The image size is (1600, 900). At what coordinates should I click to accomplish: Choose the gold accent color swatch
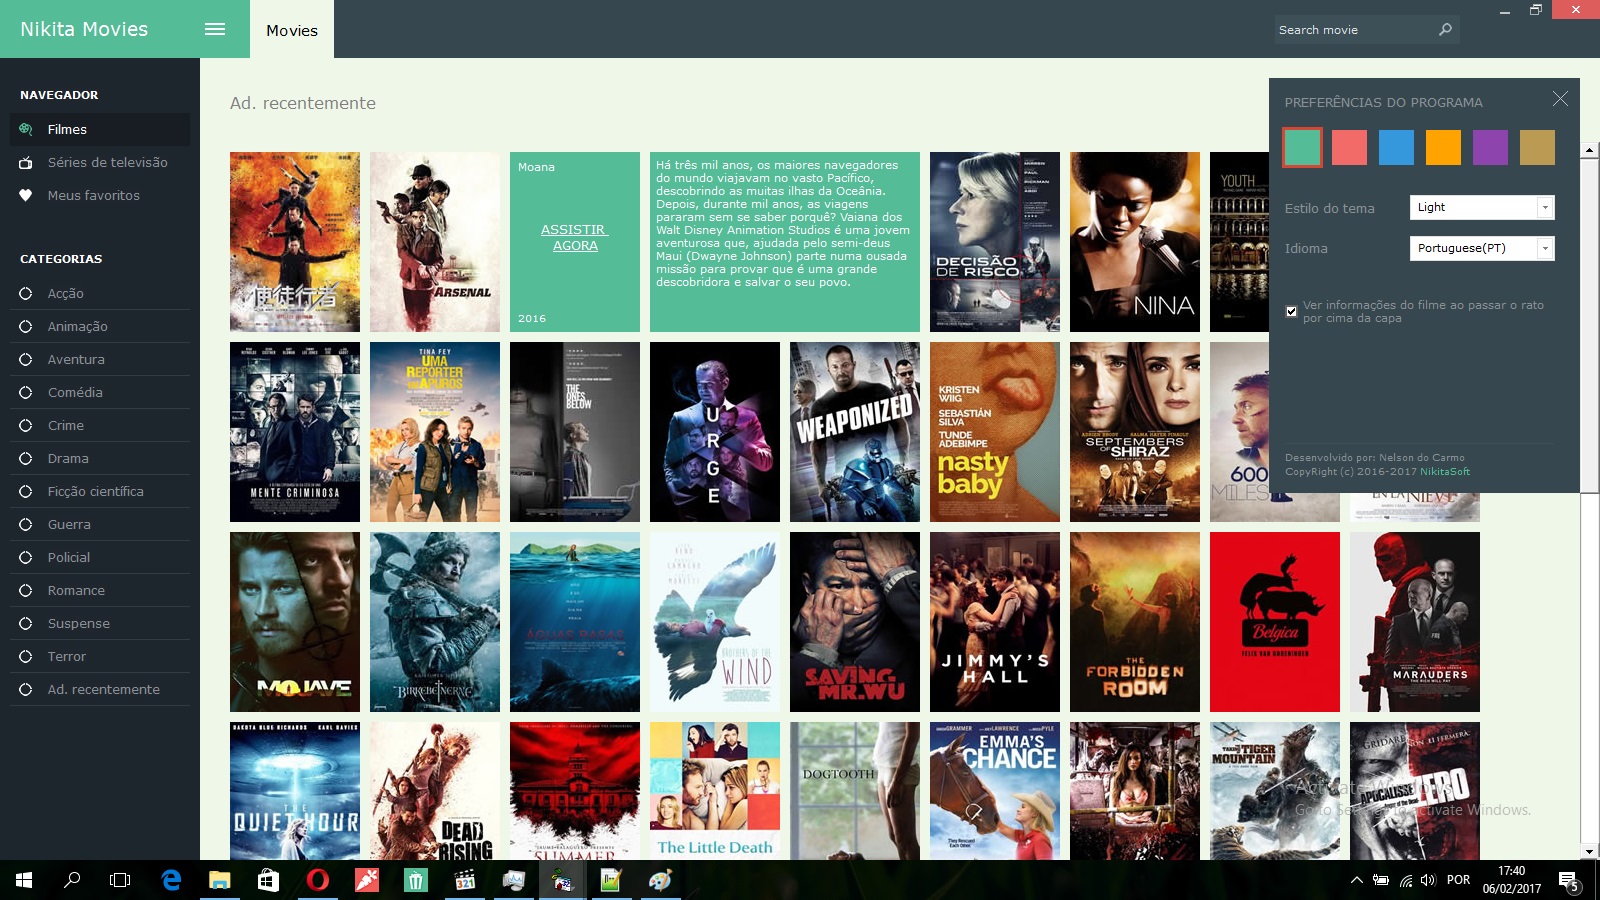click(1537, 147)
